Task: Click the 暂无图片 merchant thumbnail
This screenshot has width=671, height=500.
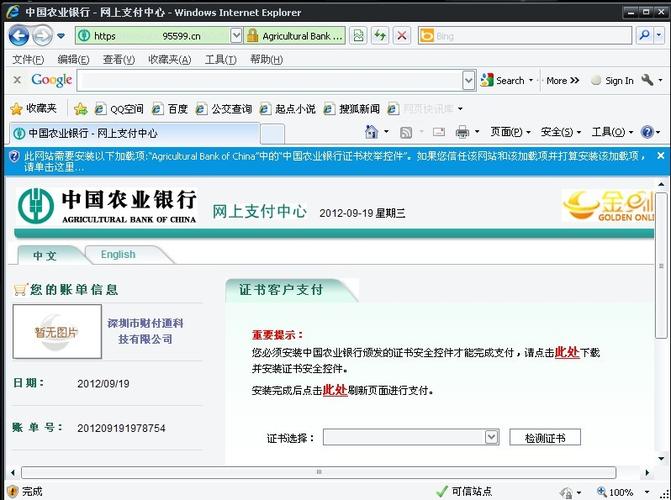Action: [x=57, y=332]
